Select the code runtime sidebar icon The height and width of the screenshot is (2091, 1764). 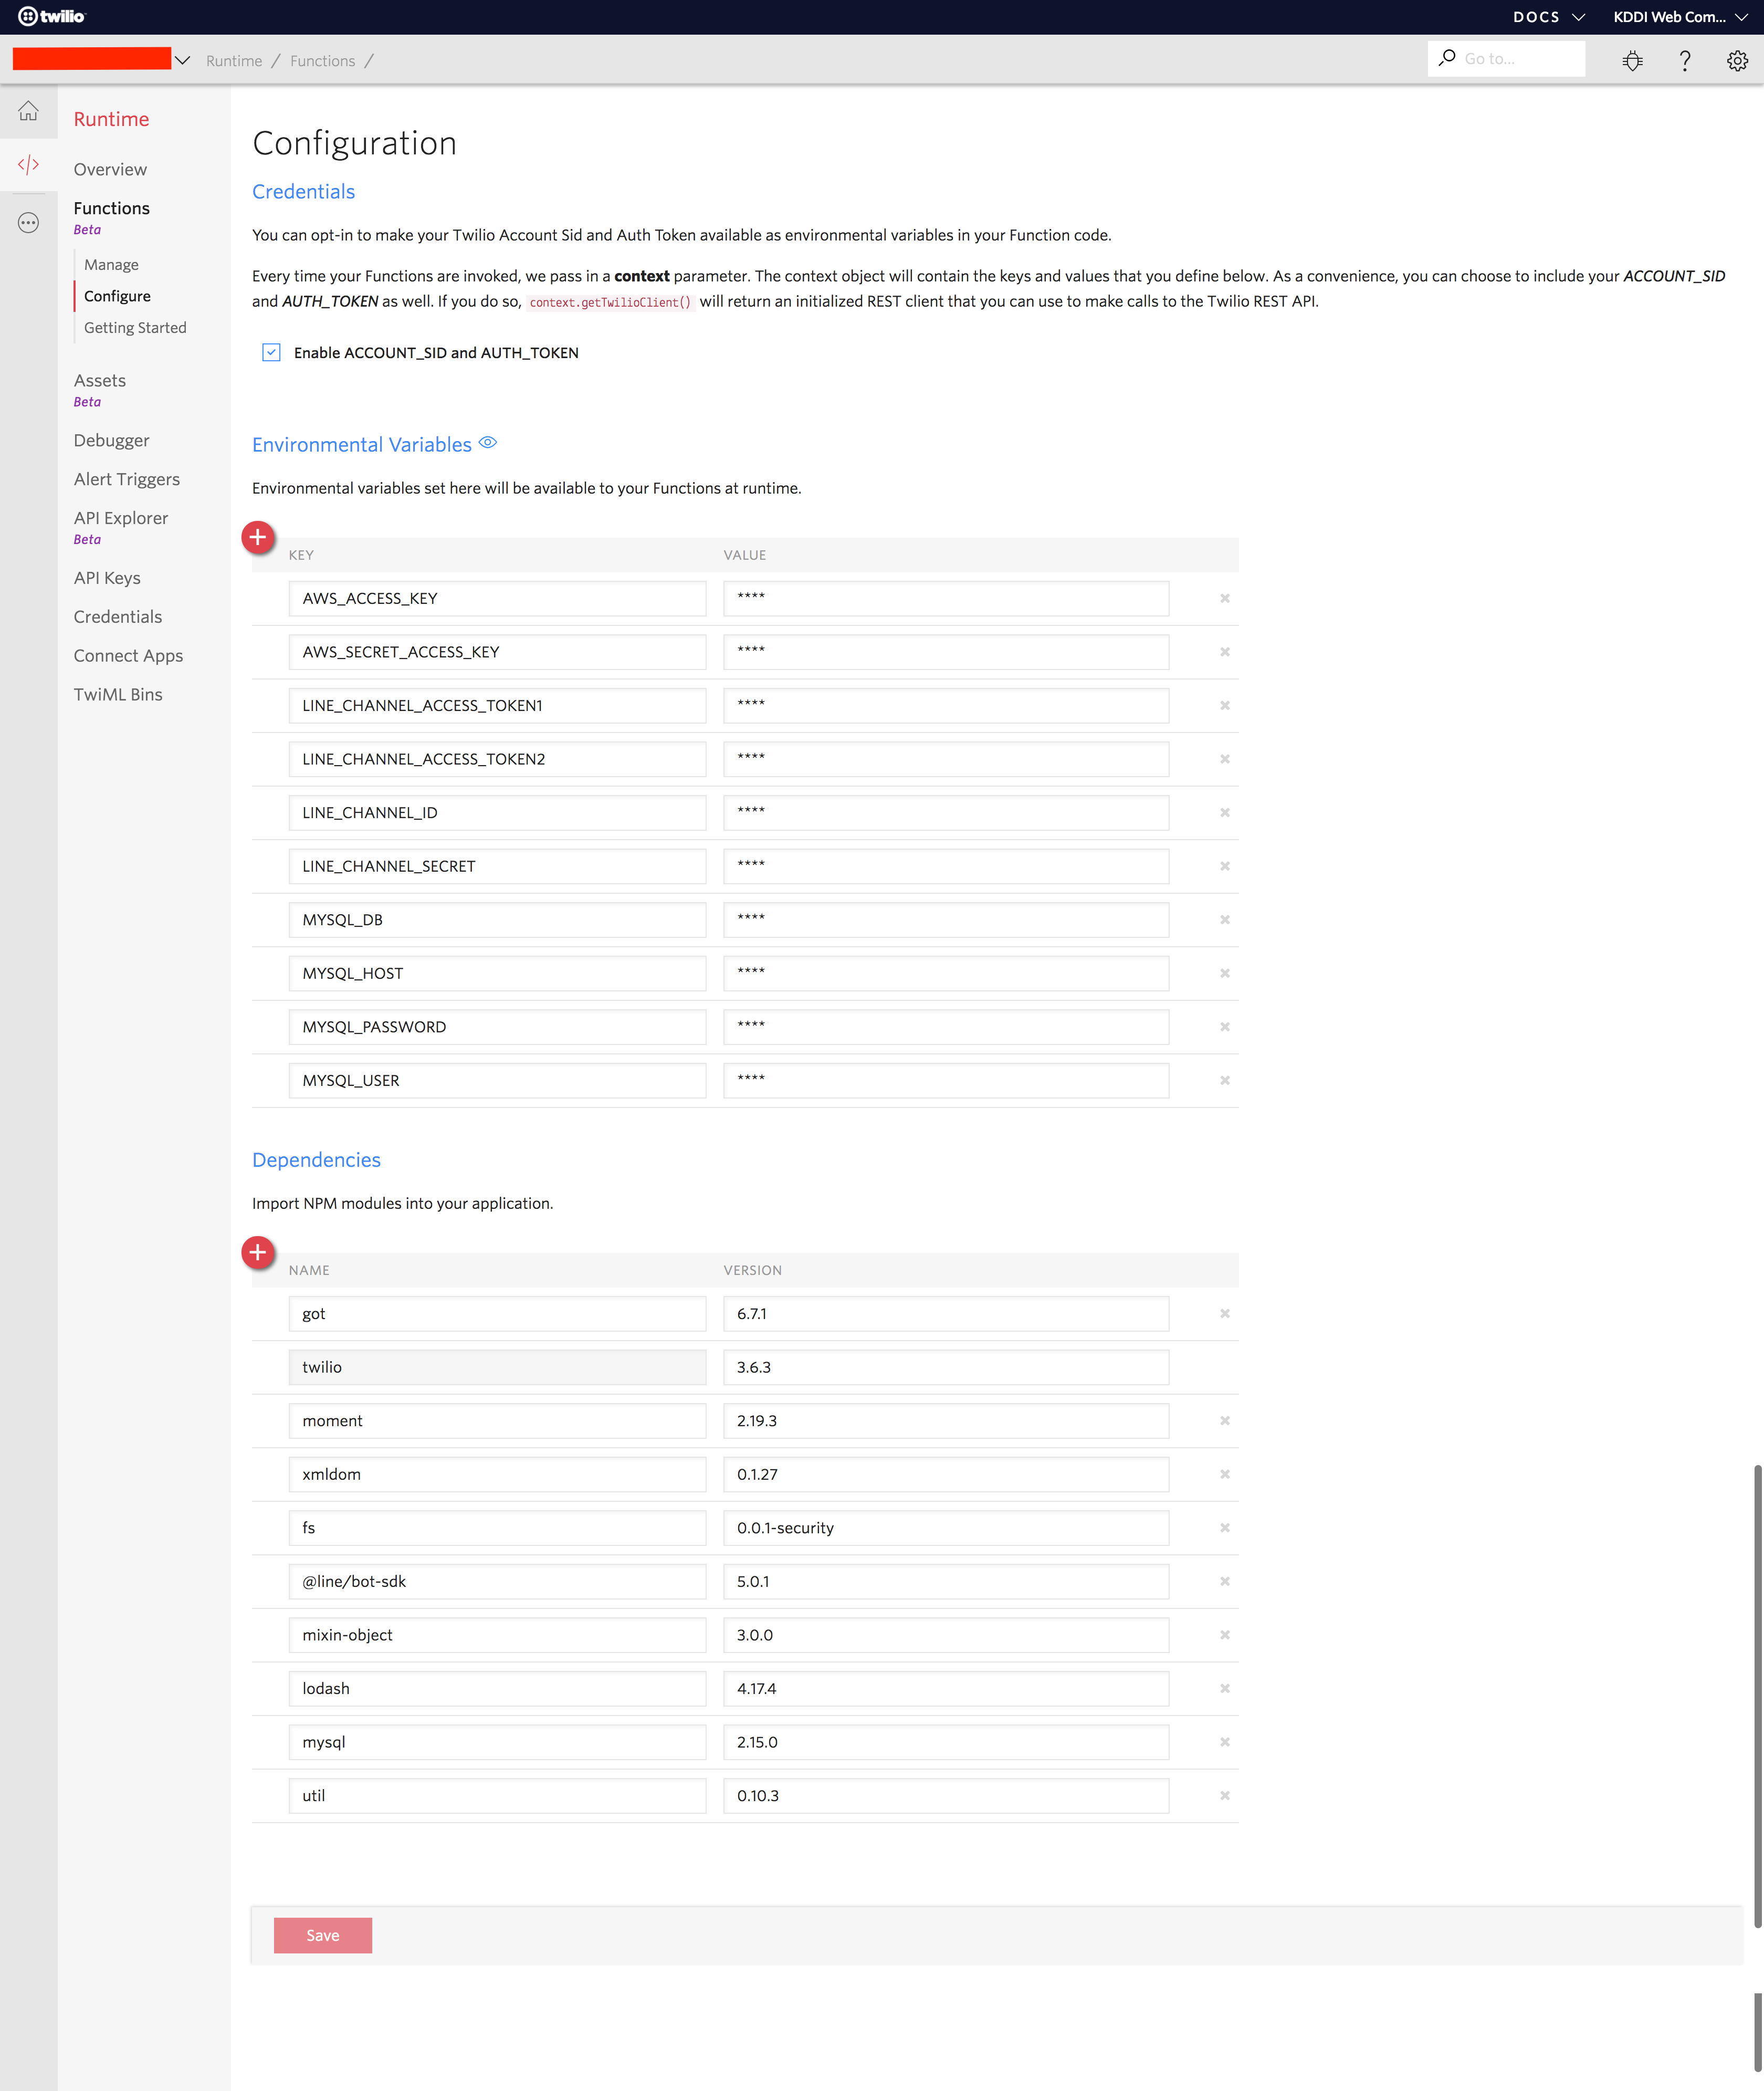point(28,164)
